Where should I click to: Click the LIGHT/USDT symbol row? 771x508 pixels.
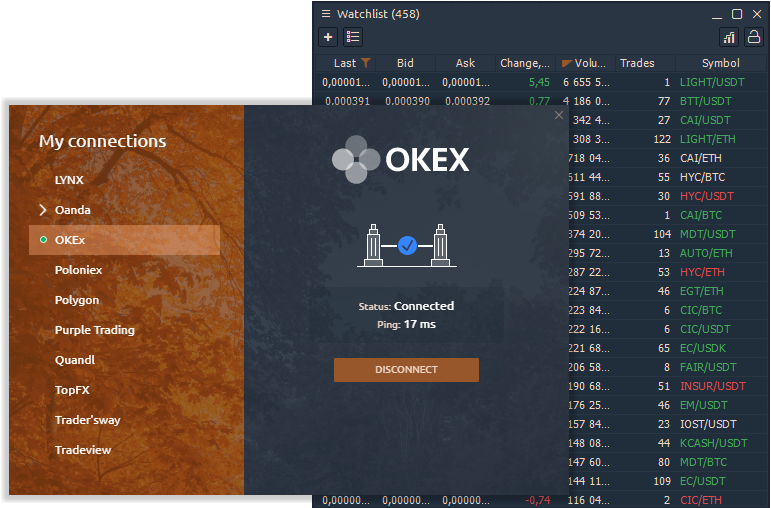coord(712,82)
